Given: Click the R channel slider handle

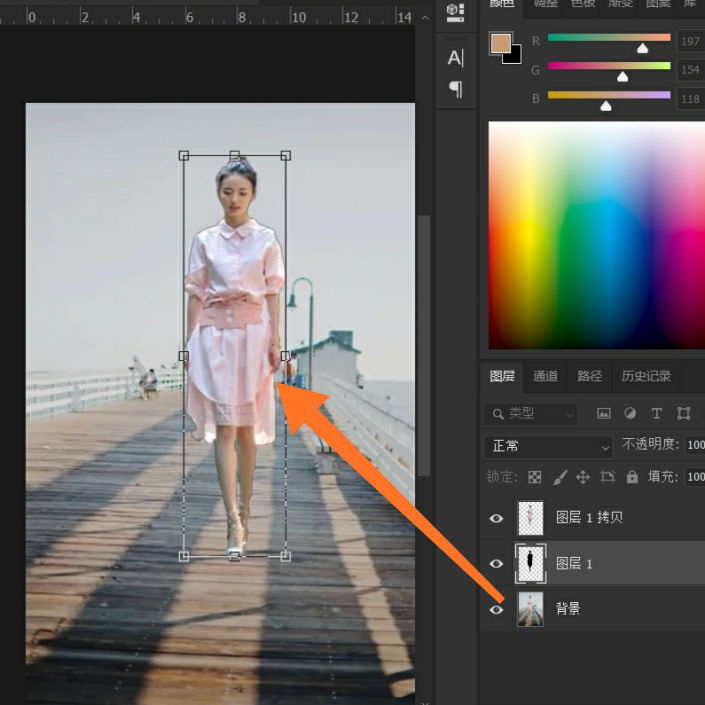Looking at the screenshot, I should pyautogui.click(x=643, y=48).
